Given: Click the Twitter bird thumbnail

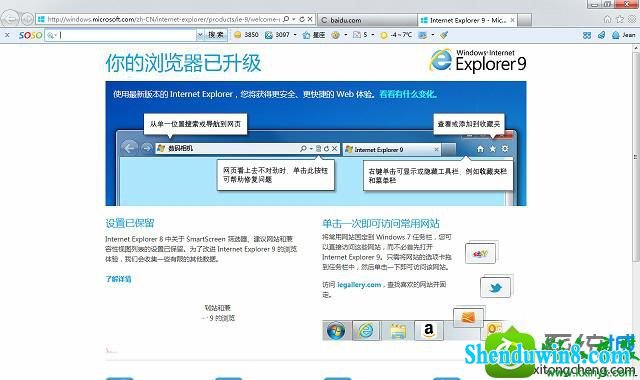Looking at the screenshot, I should coord(496,287).
